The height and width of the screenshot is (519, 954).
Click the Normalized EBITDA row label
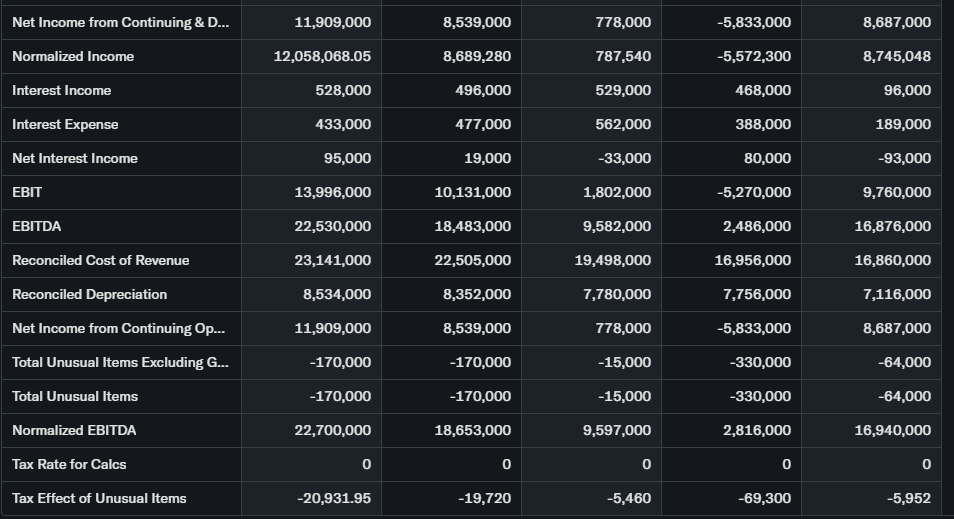pos(74,430)
